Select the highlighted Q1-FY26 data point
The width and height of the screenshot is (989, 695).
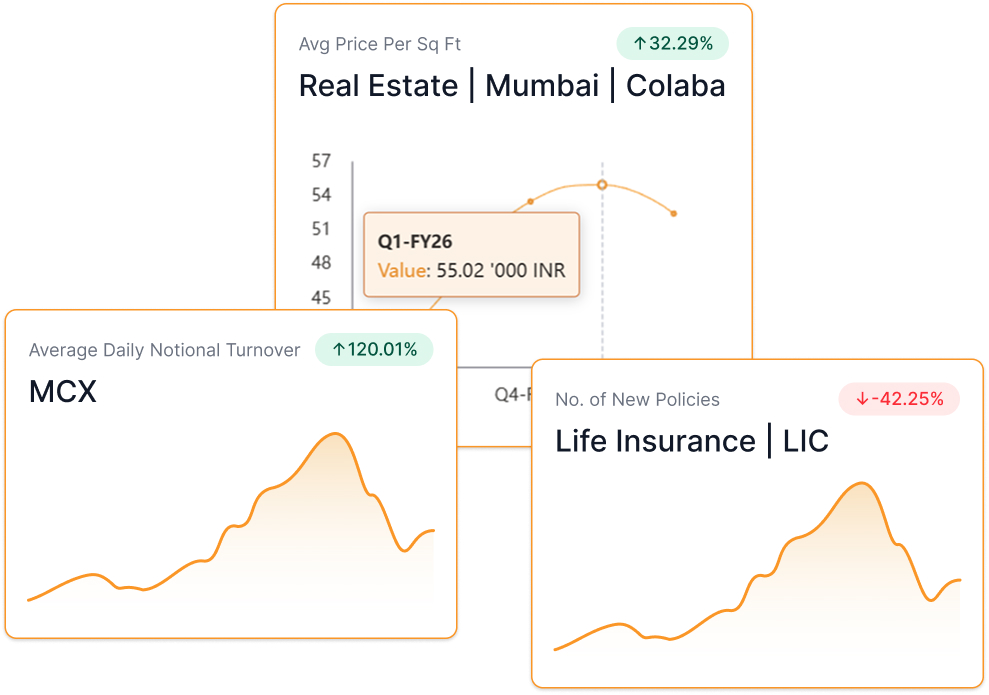(602, 185)
